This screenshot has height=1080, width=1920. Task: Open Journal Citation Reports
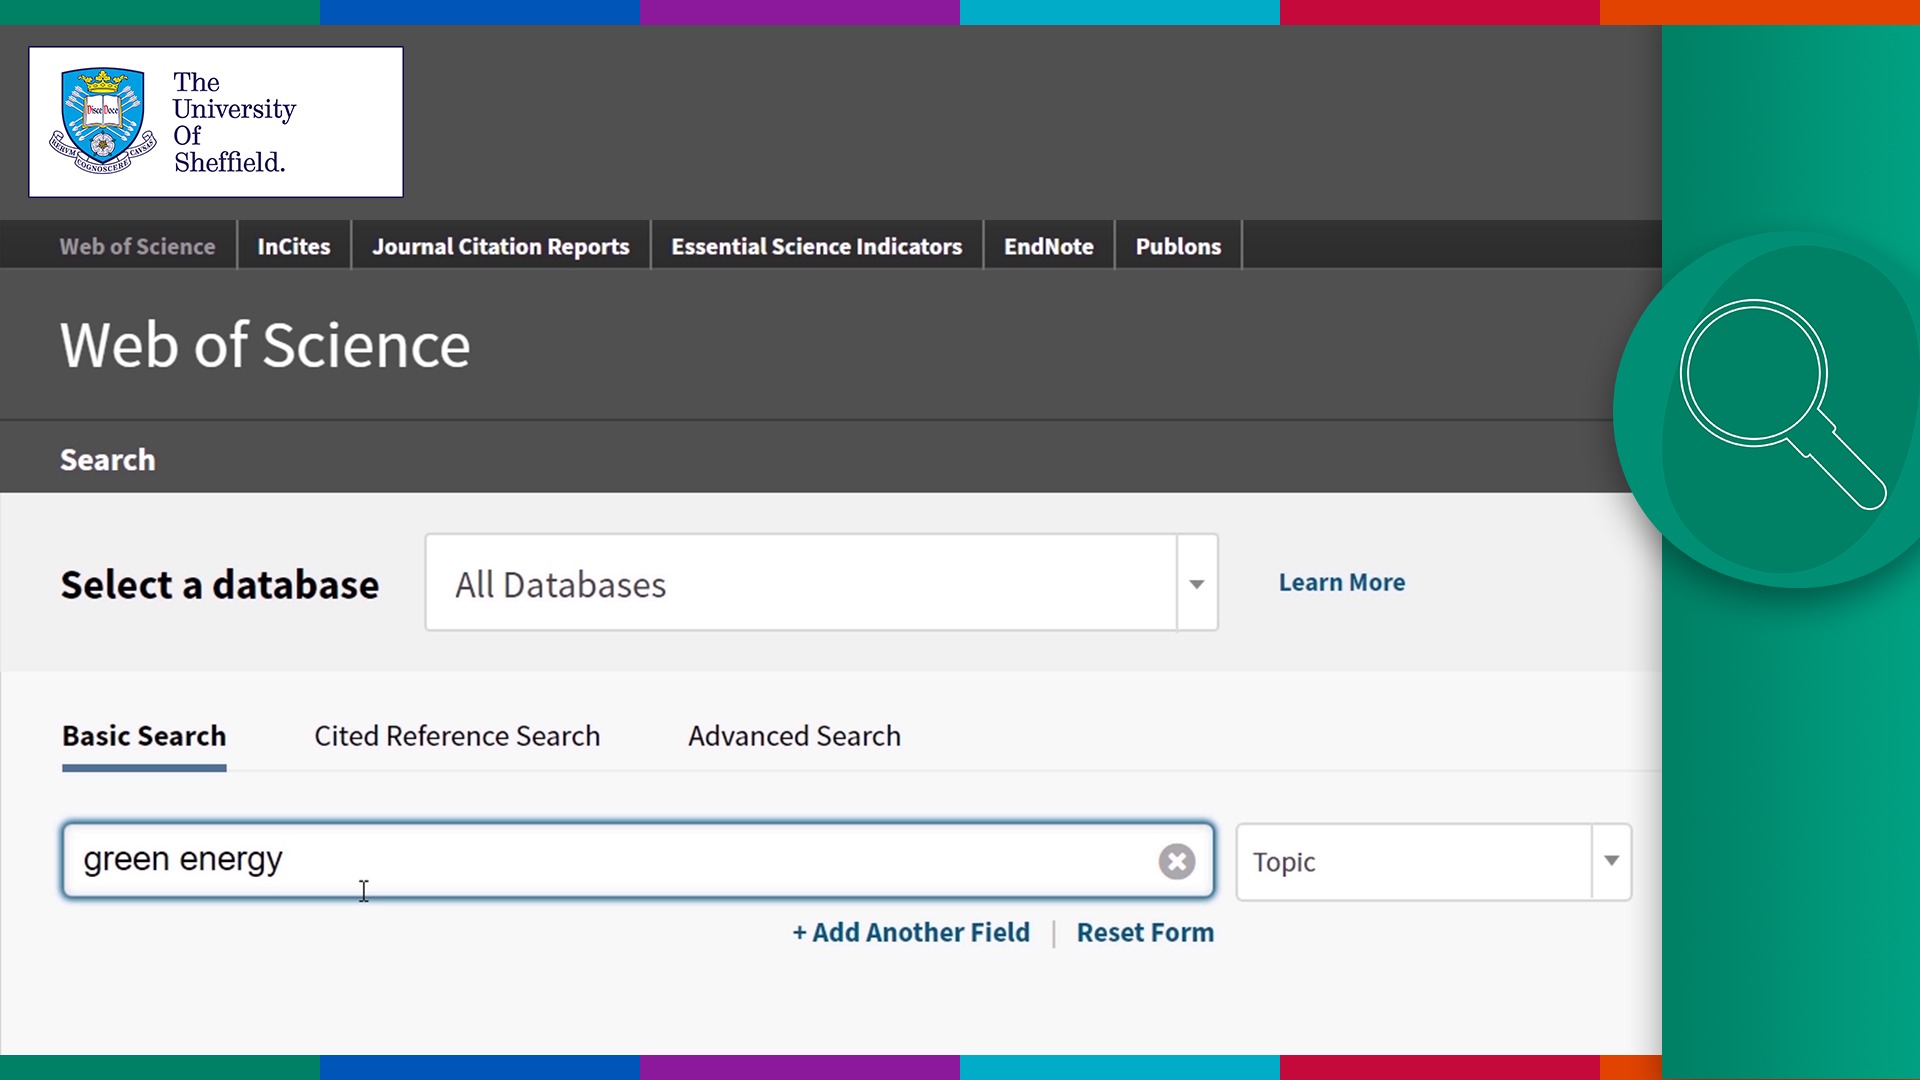(501, 246)
